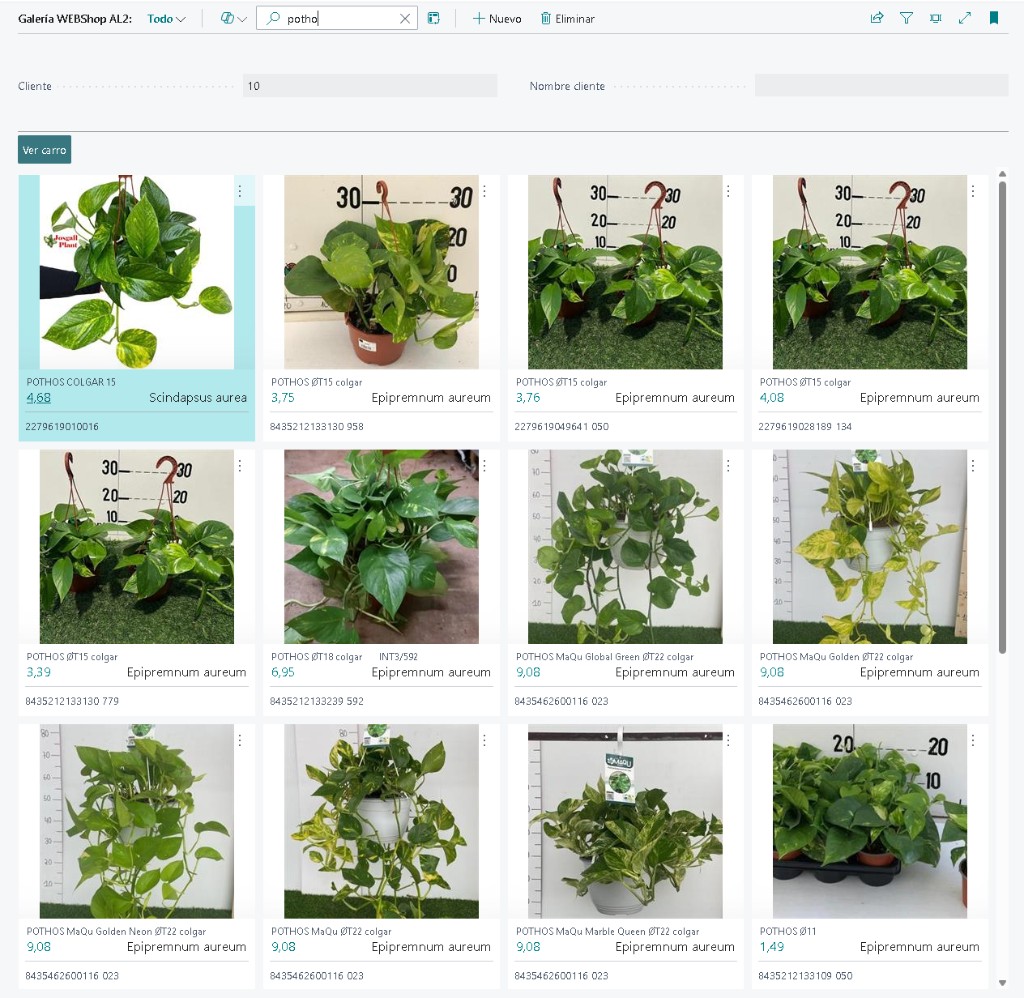Open the Copilot icon menu
Image resolution: width=1024 pixels, height=998 pixels.
click(227, 18)
